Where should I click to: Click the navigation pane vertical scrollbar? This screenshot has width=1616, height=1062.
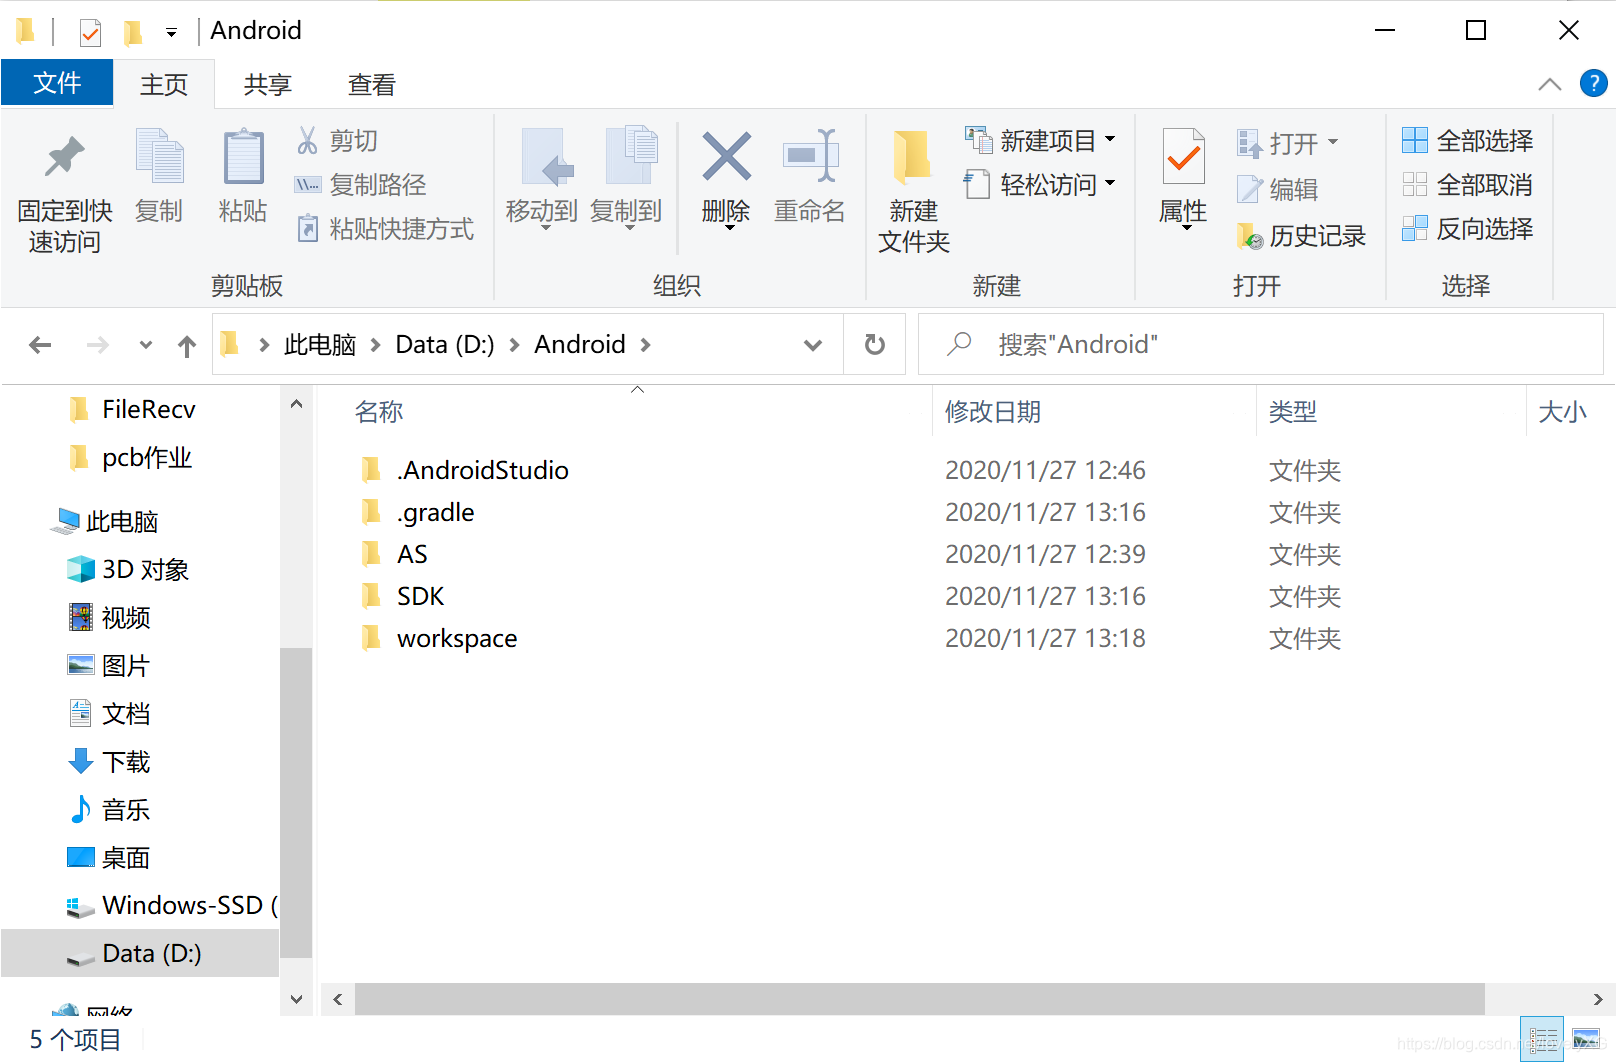tap(295, 803)
